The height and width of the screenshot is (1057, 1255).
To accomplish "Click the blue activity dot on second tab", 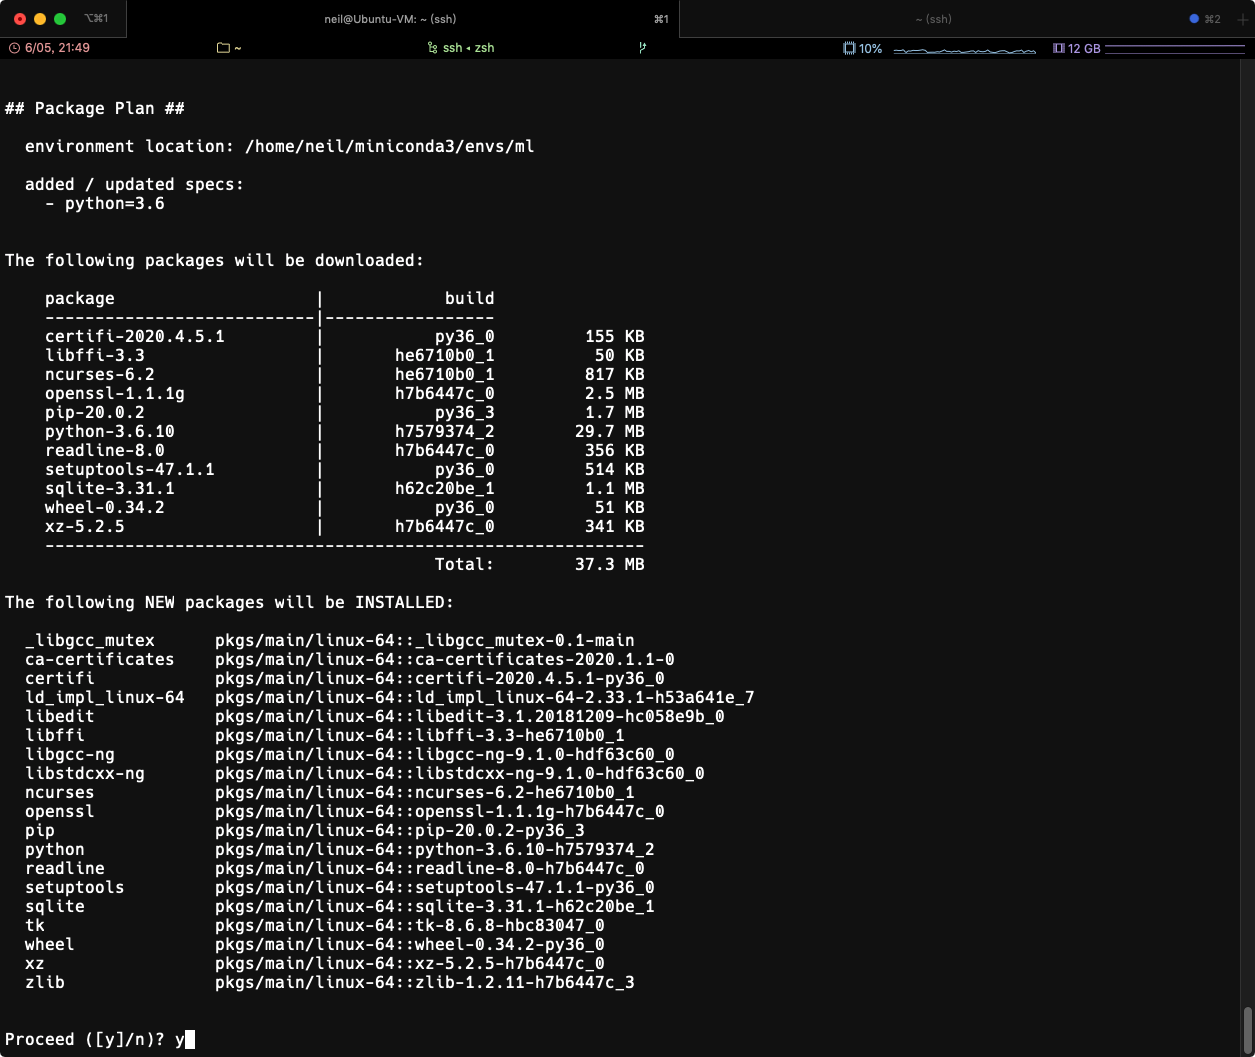I will pyautogui.click(x=1193, y=19).
